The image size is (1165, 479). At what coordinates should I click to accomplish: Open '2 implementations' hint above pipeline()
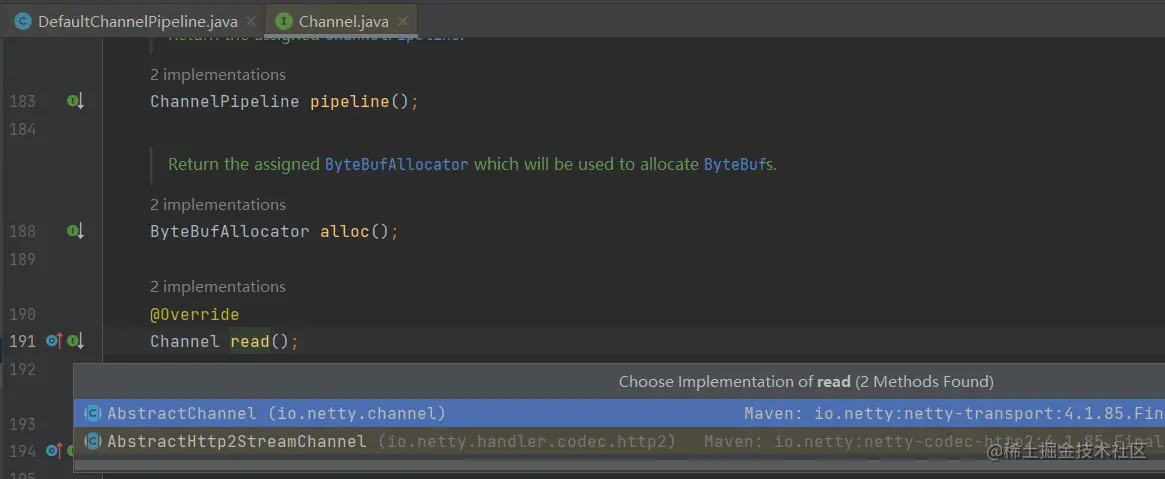218,74
